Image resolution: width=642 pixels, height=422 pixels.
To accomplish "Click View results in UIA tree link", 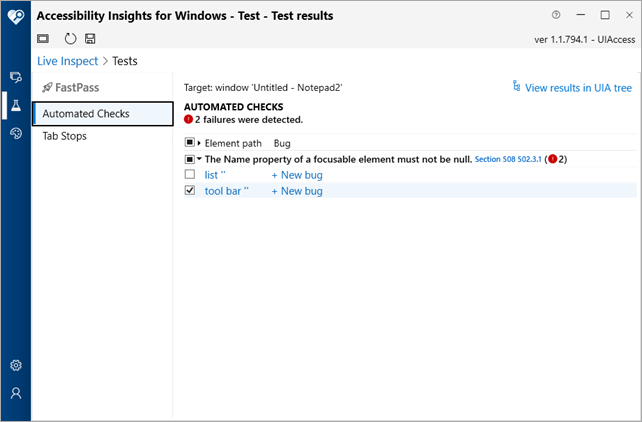I will (578, 88).
